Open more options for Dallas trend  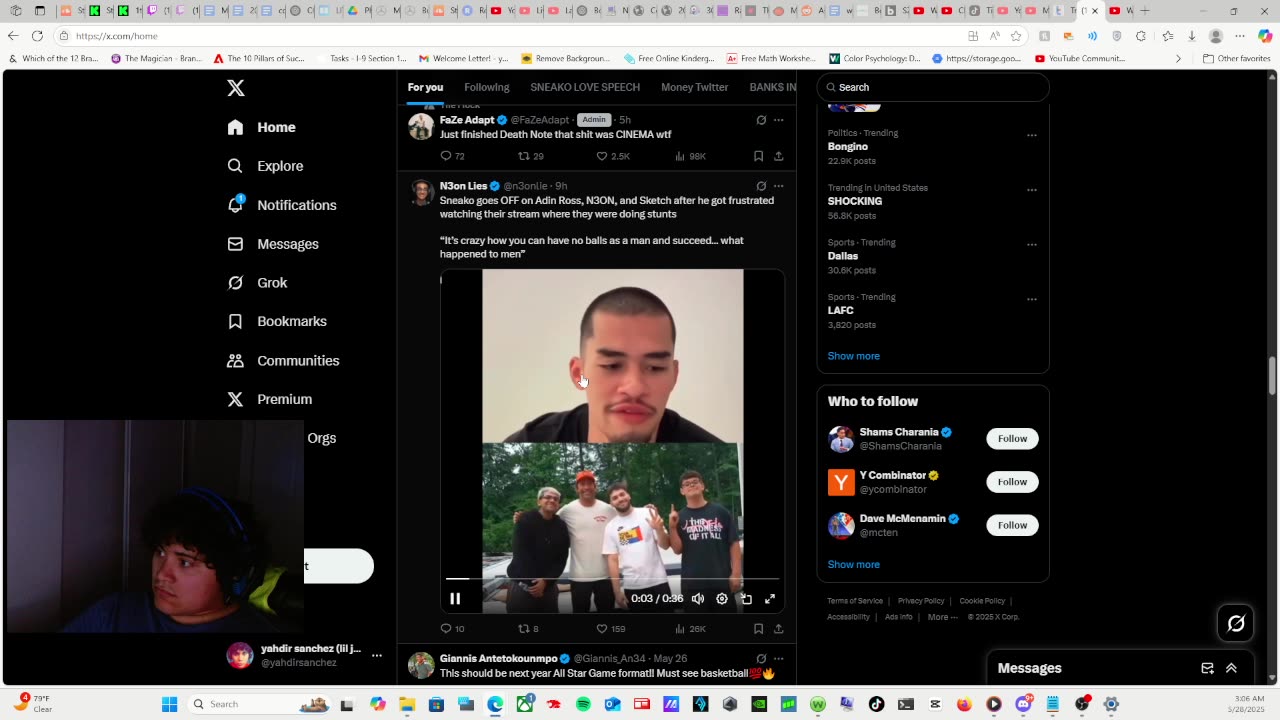pyautogui.click(x=1032, y=245)
